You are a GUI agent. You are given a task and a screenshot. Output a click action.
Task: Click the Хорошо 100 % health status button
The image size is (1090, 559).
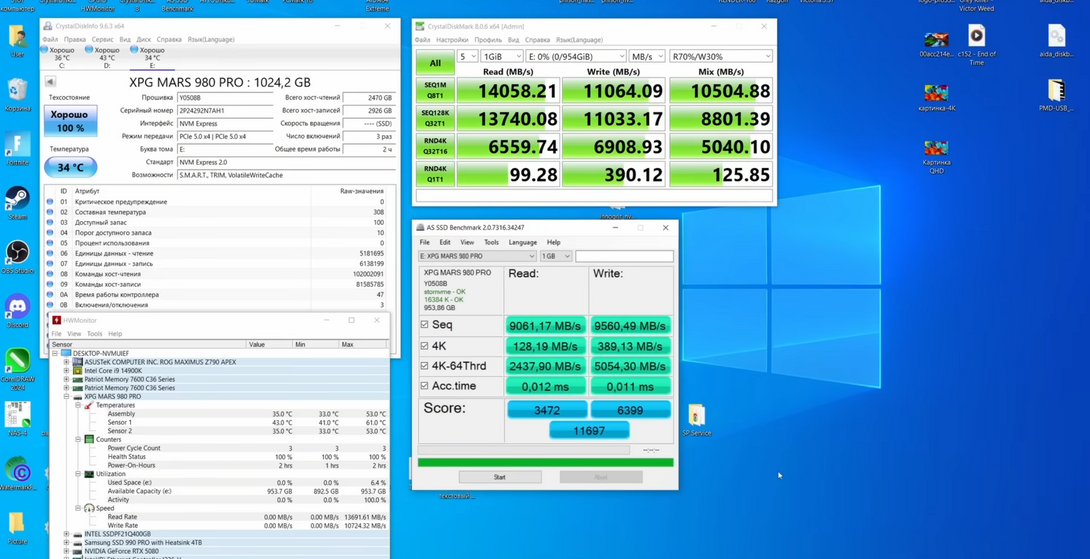click(70, 121)
